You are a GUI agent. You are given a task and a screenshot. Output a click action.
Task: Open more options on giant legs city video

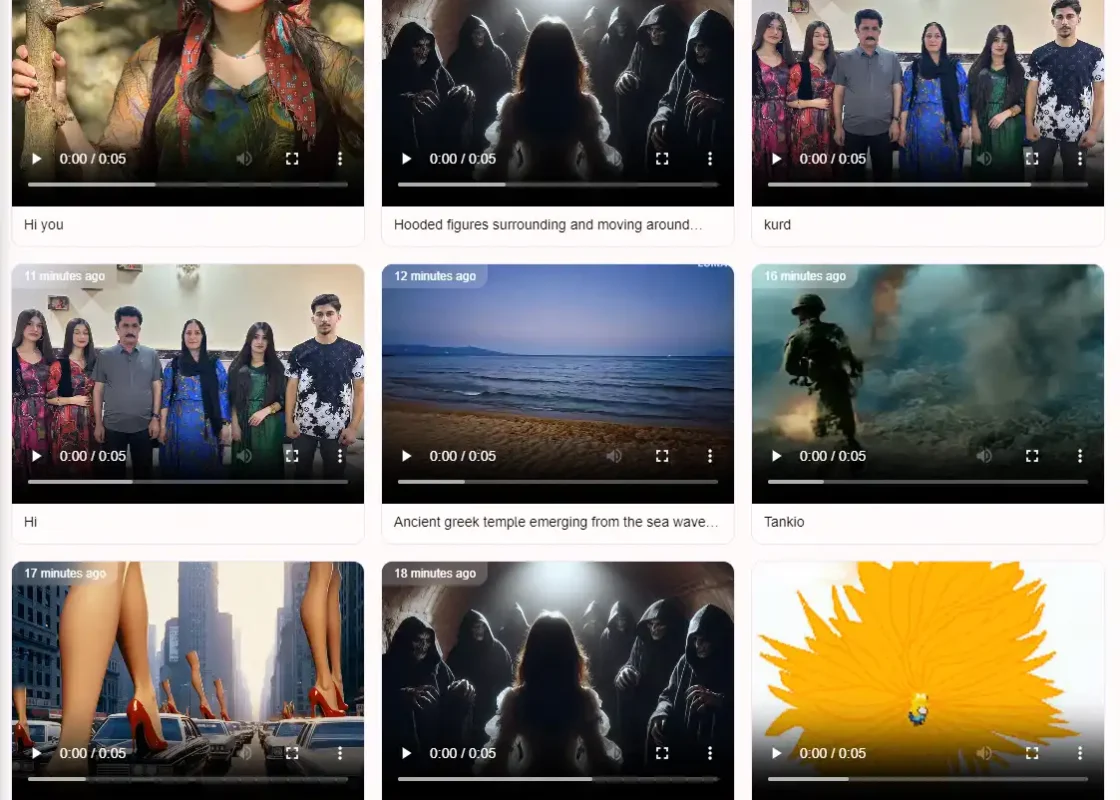point(340,753)
